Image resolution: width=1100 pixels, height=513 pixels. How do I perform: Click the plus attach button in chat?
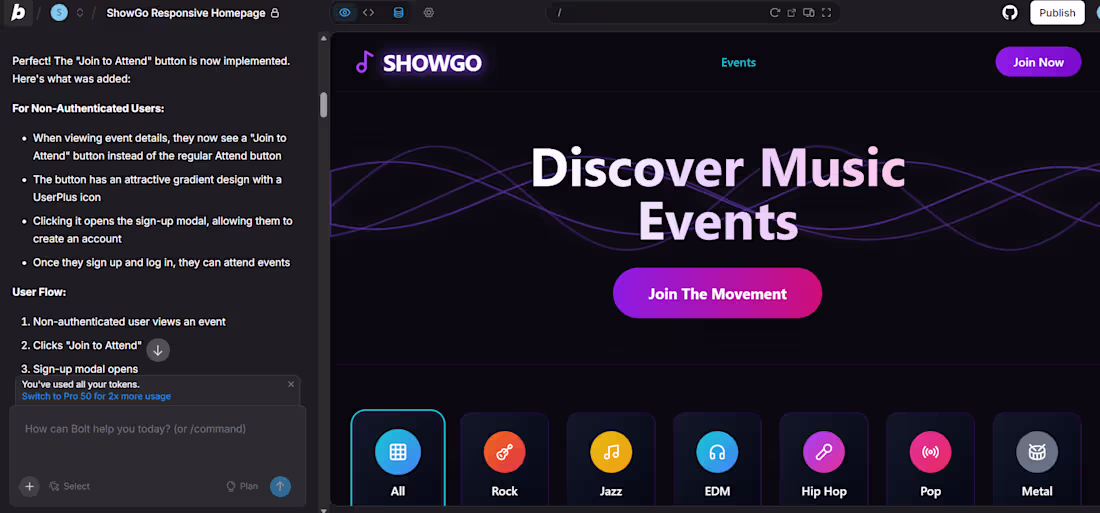29,486
